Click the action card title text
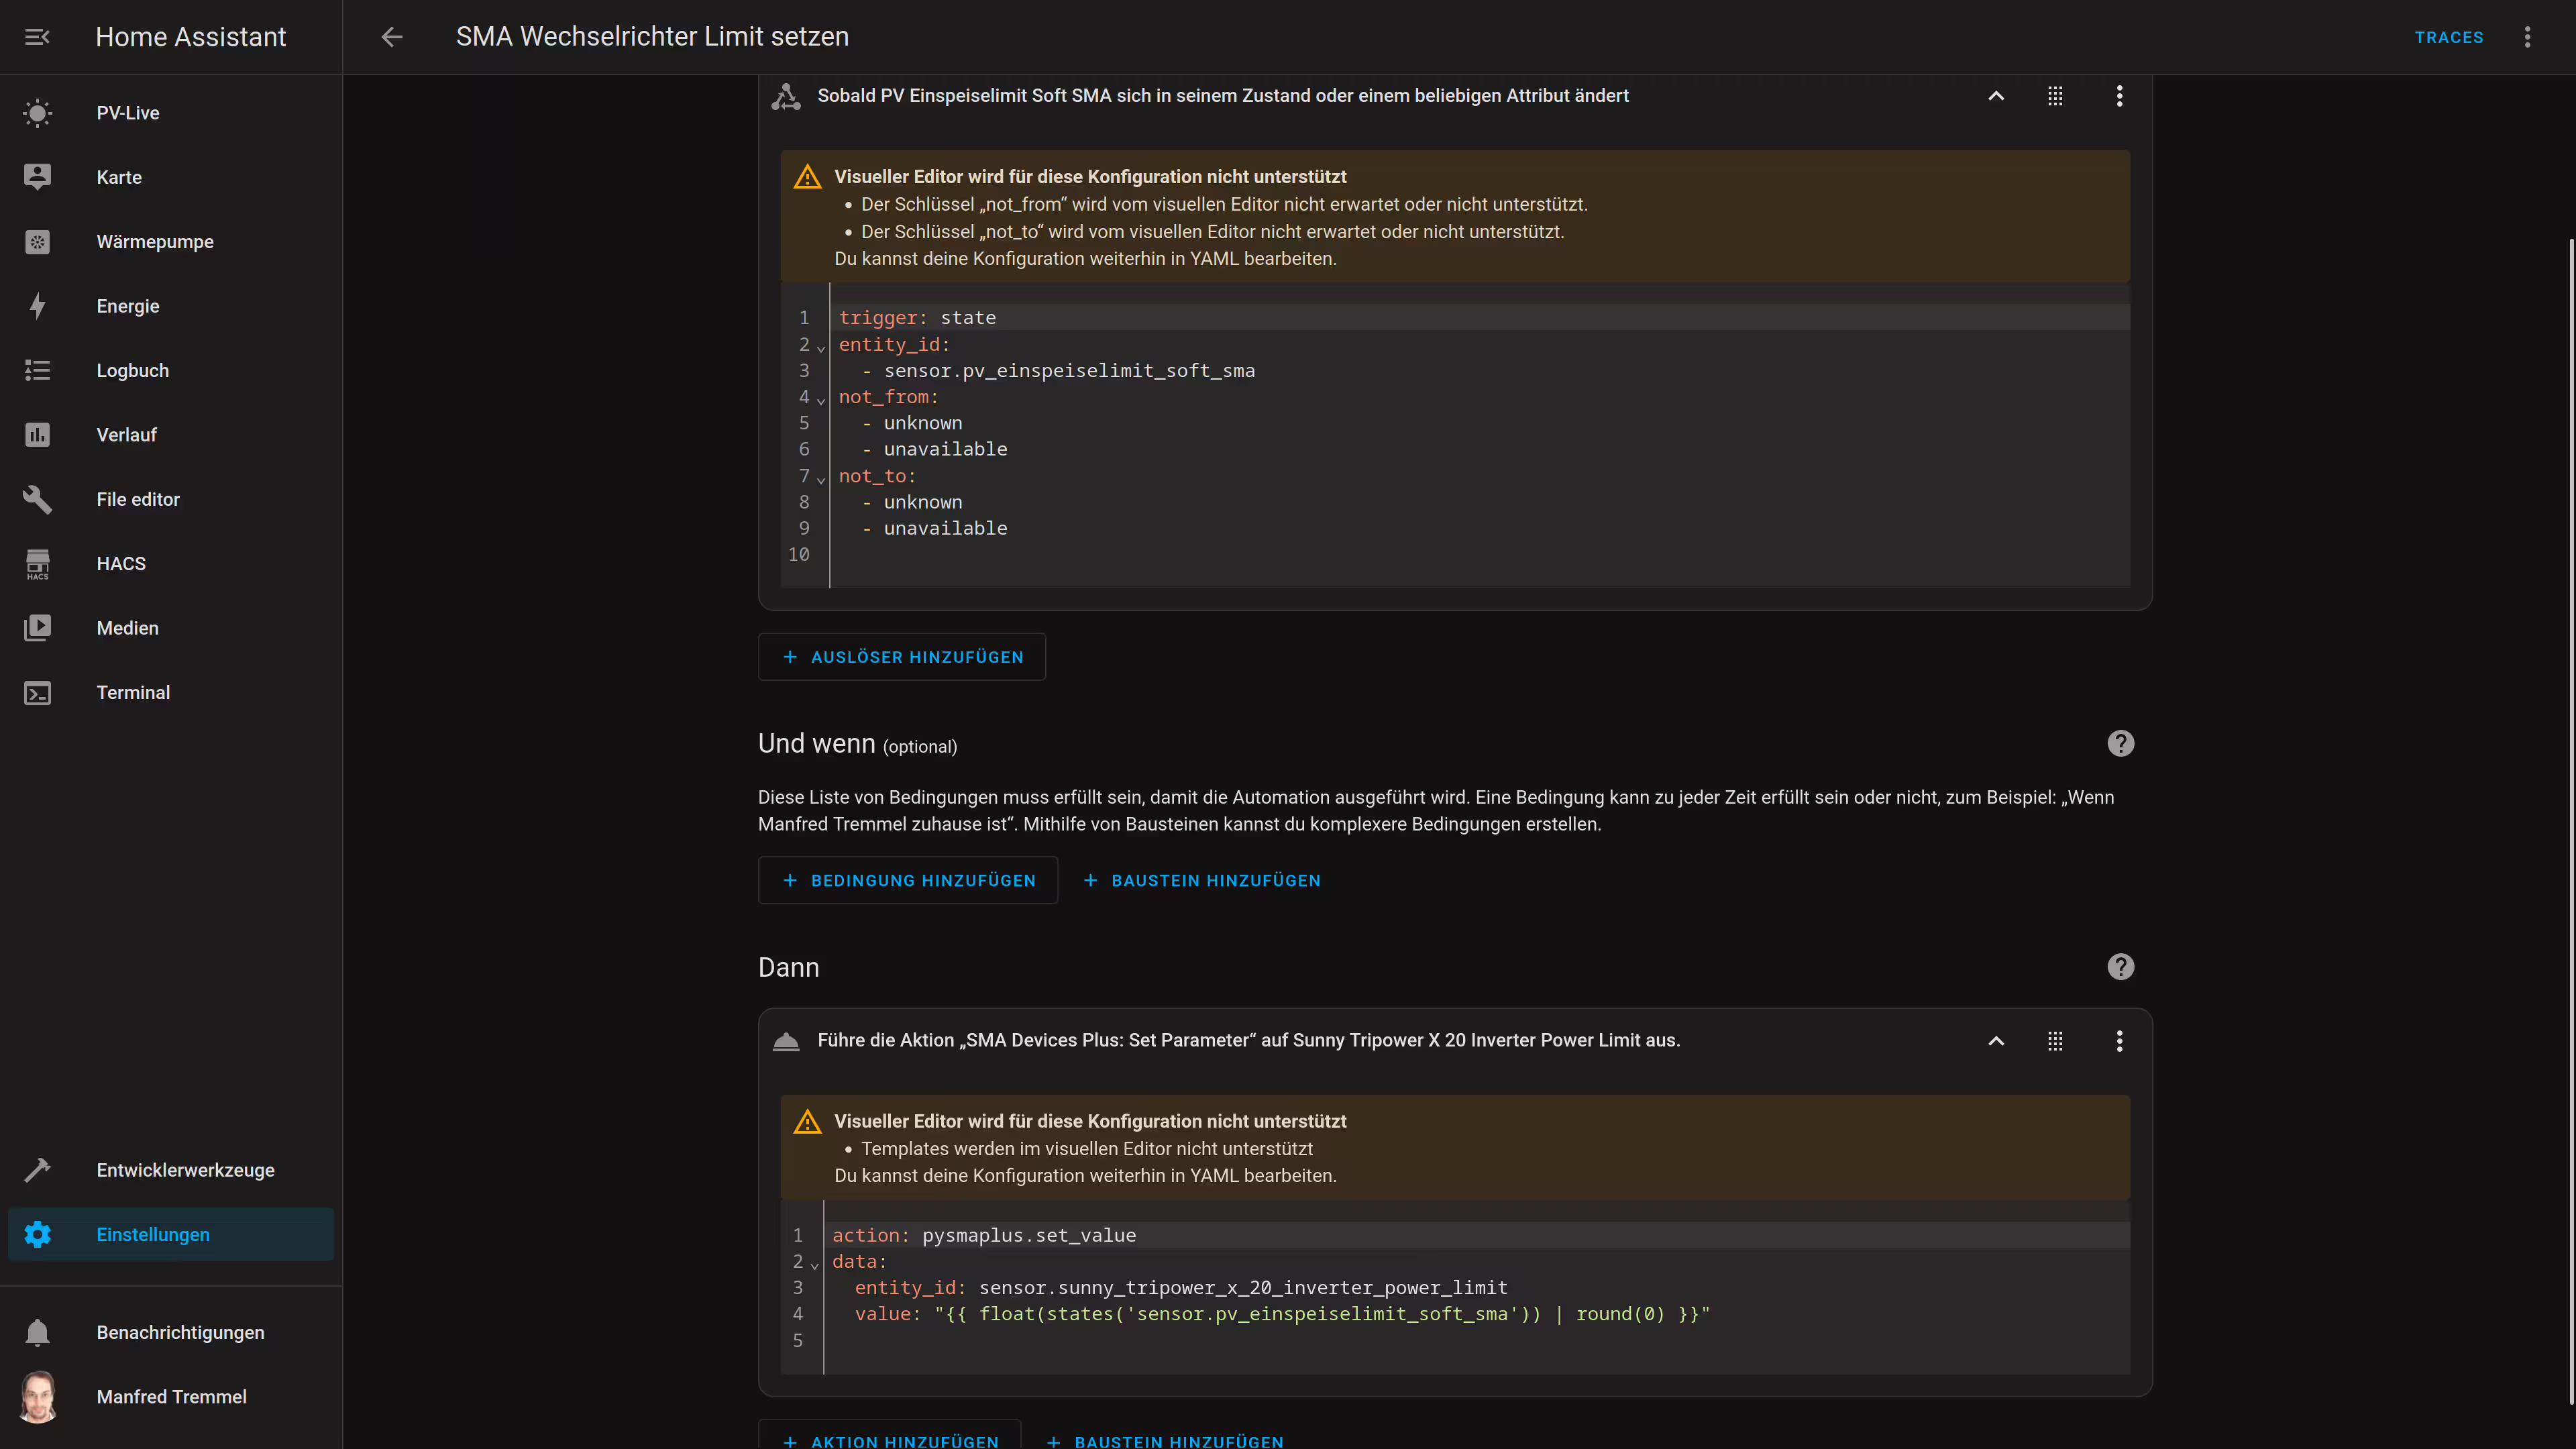Viewport: 2576px width, 1449px height. pyautogui.click(x=1248, y=1041)
